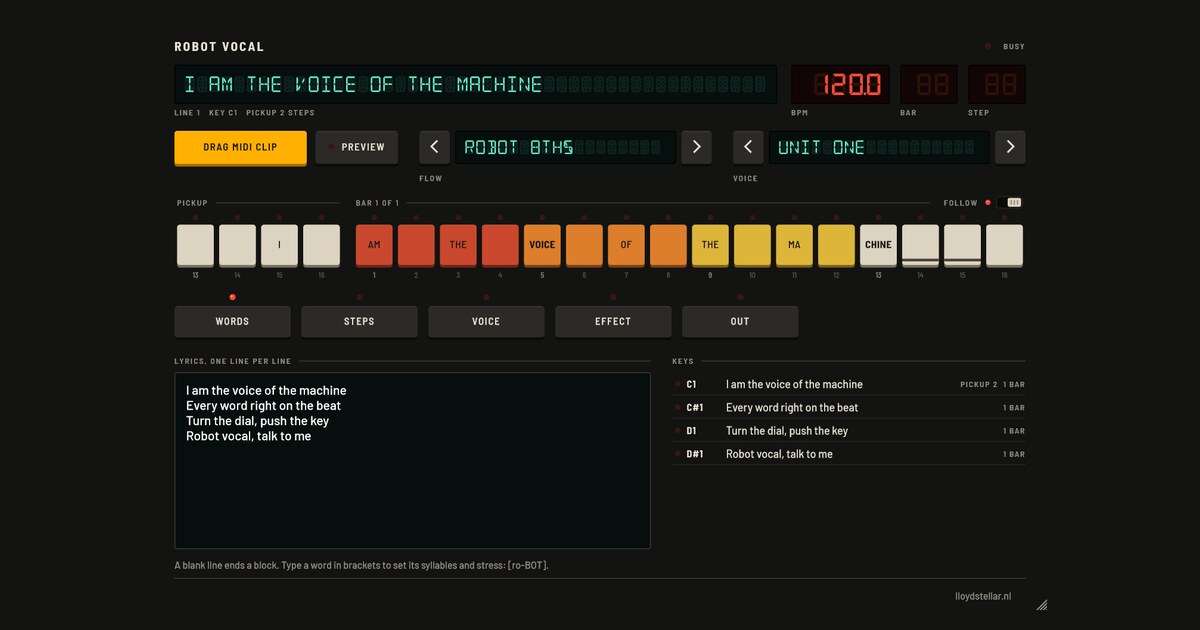Viewport: 1200px width, 630px height.
Task: Click the BUSY status indicator
Action: pyautogui.click(x=1005, y=46)
